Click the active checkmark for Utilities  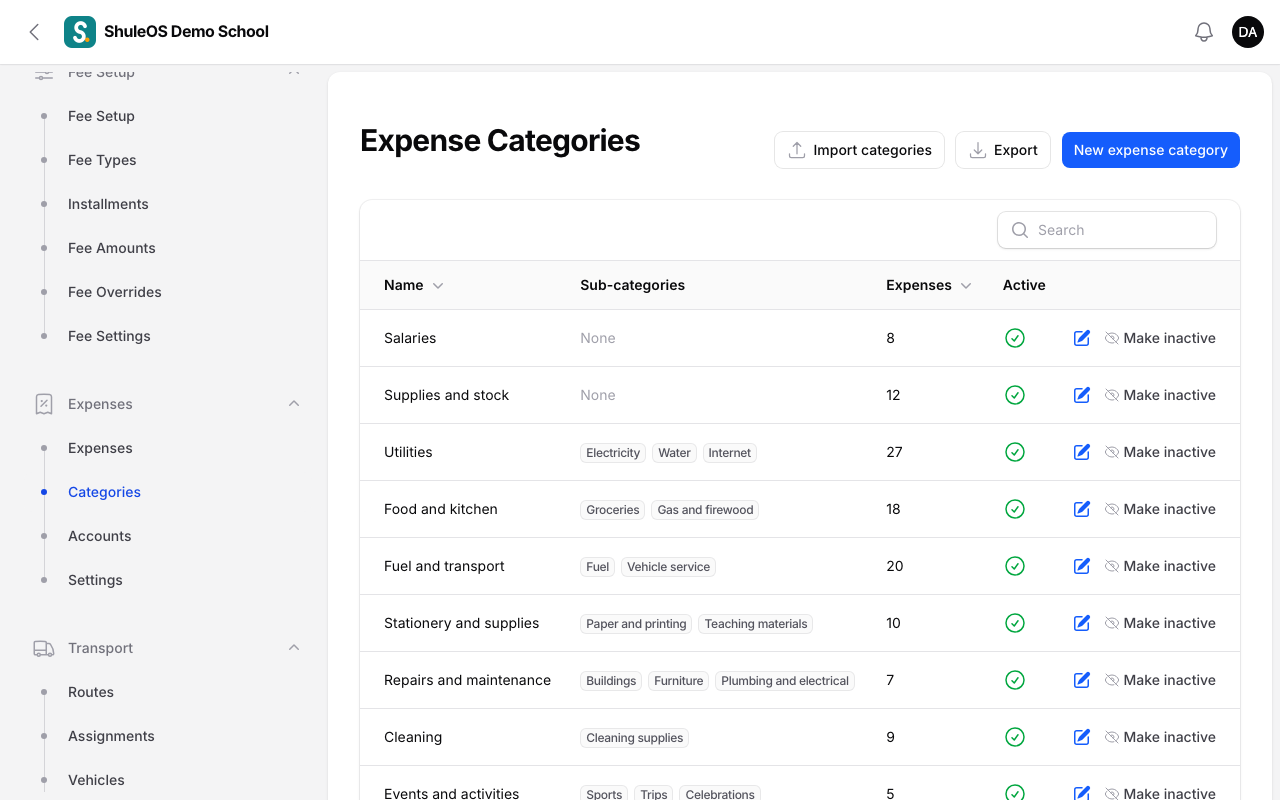pos(1015,452)
